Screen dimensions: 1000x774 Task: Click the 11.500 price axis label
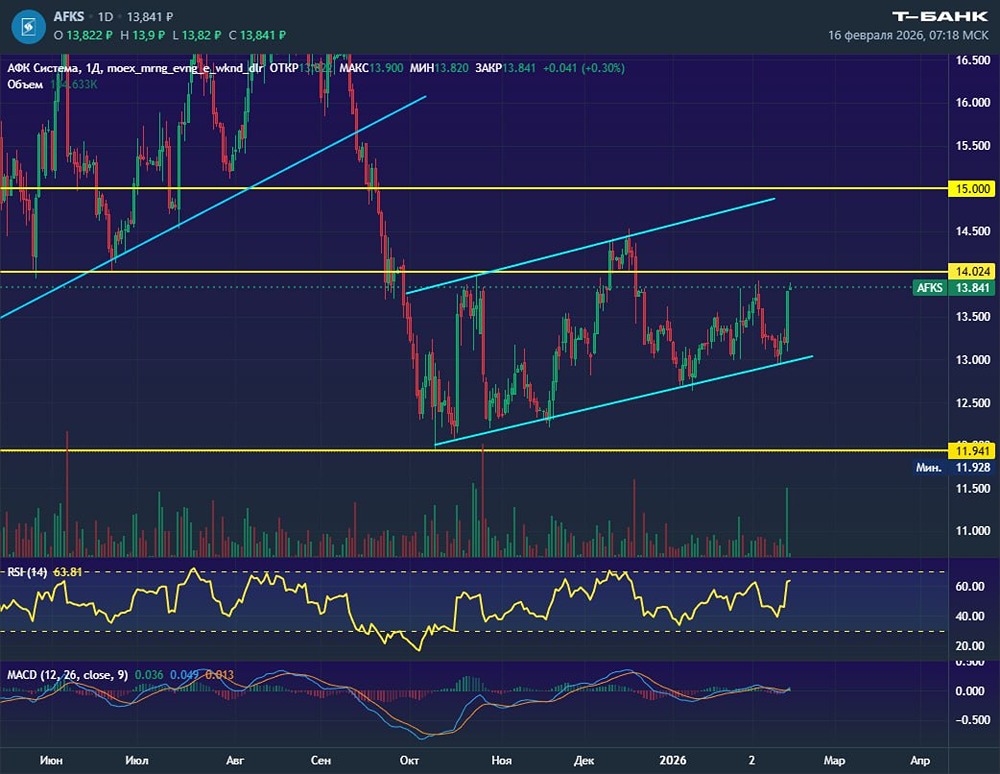tap(973, 489)
